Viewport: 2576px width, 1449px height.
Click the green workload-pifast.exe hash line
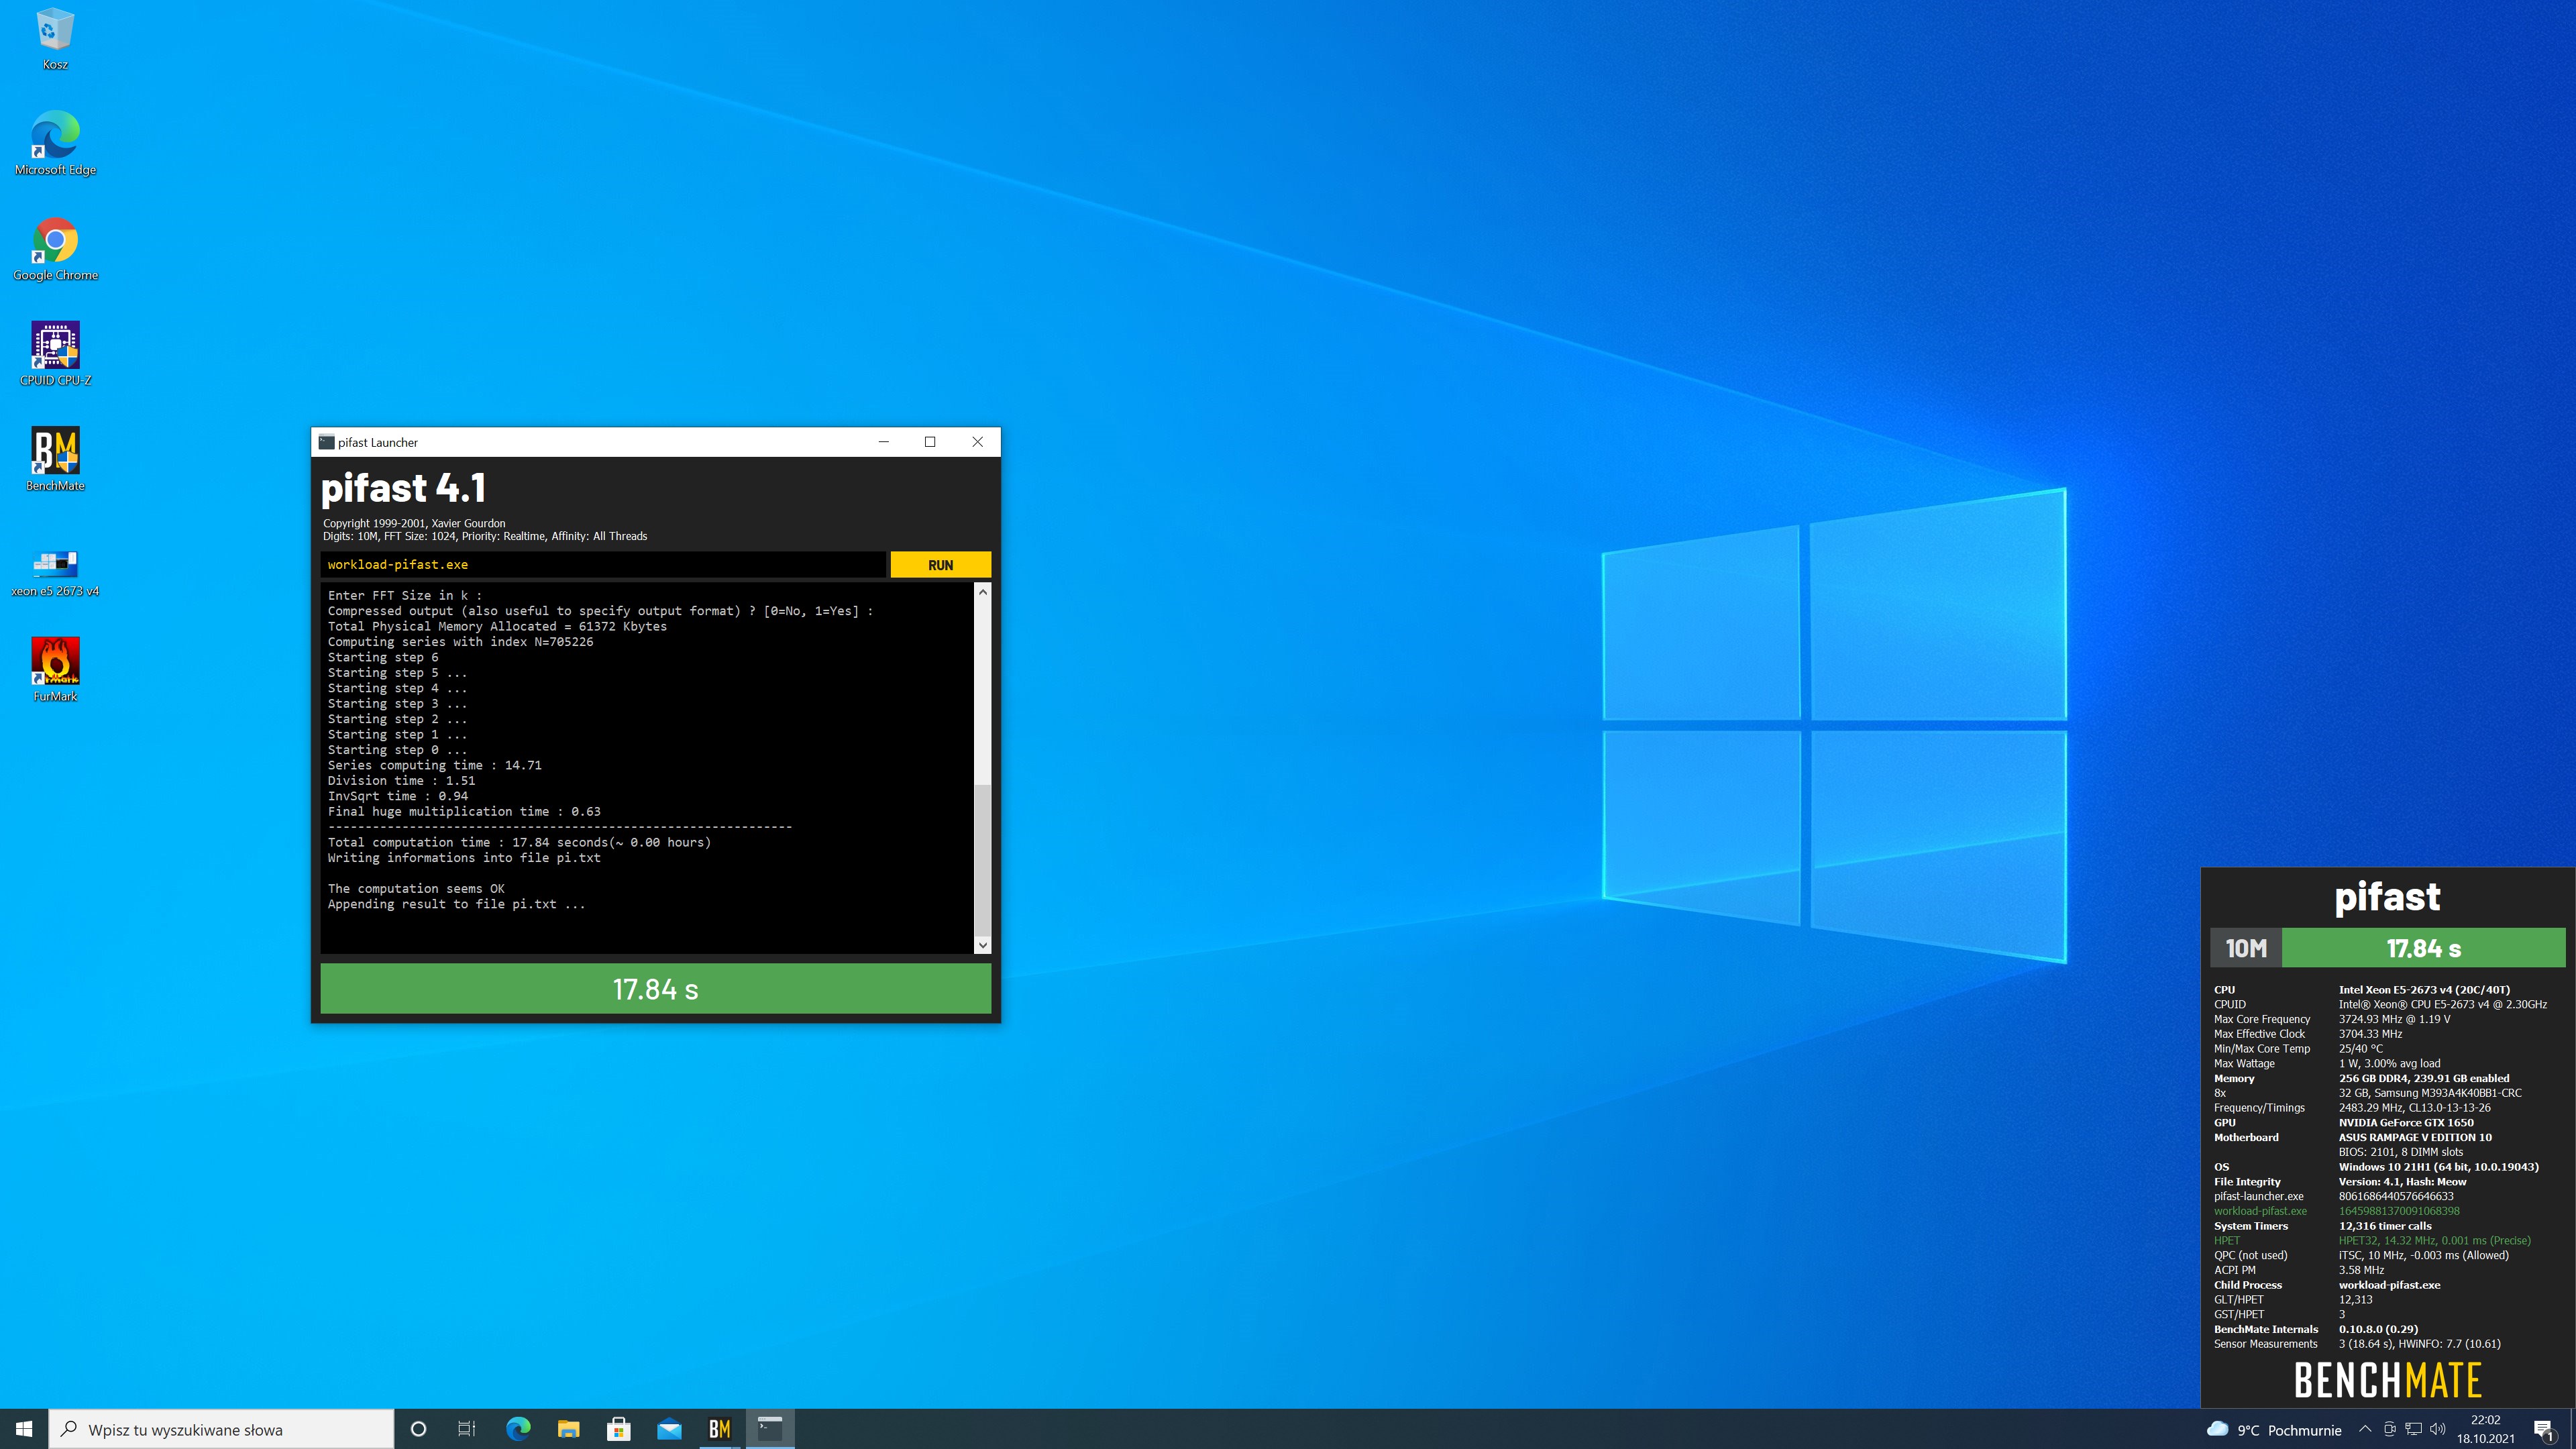click(2337, 1211)
